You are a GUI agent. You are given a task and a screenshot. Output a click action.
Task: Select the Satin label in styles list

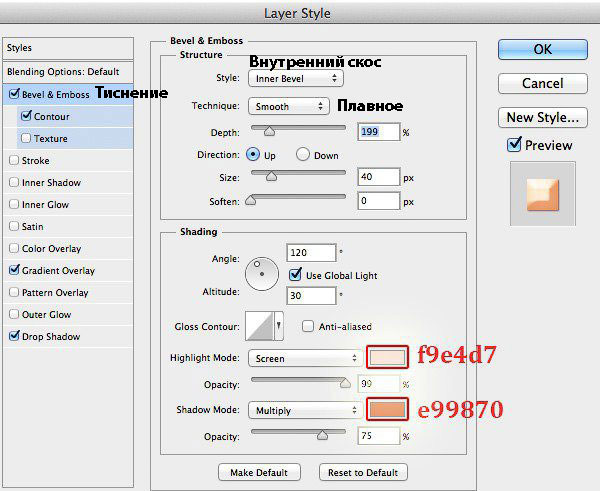(33, 227)
